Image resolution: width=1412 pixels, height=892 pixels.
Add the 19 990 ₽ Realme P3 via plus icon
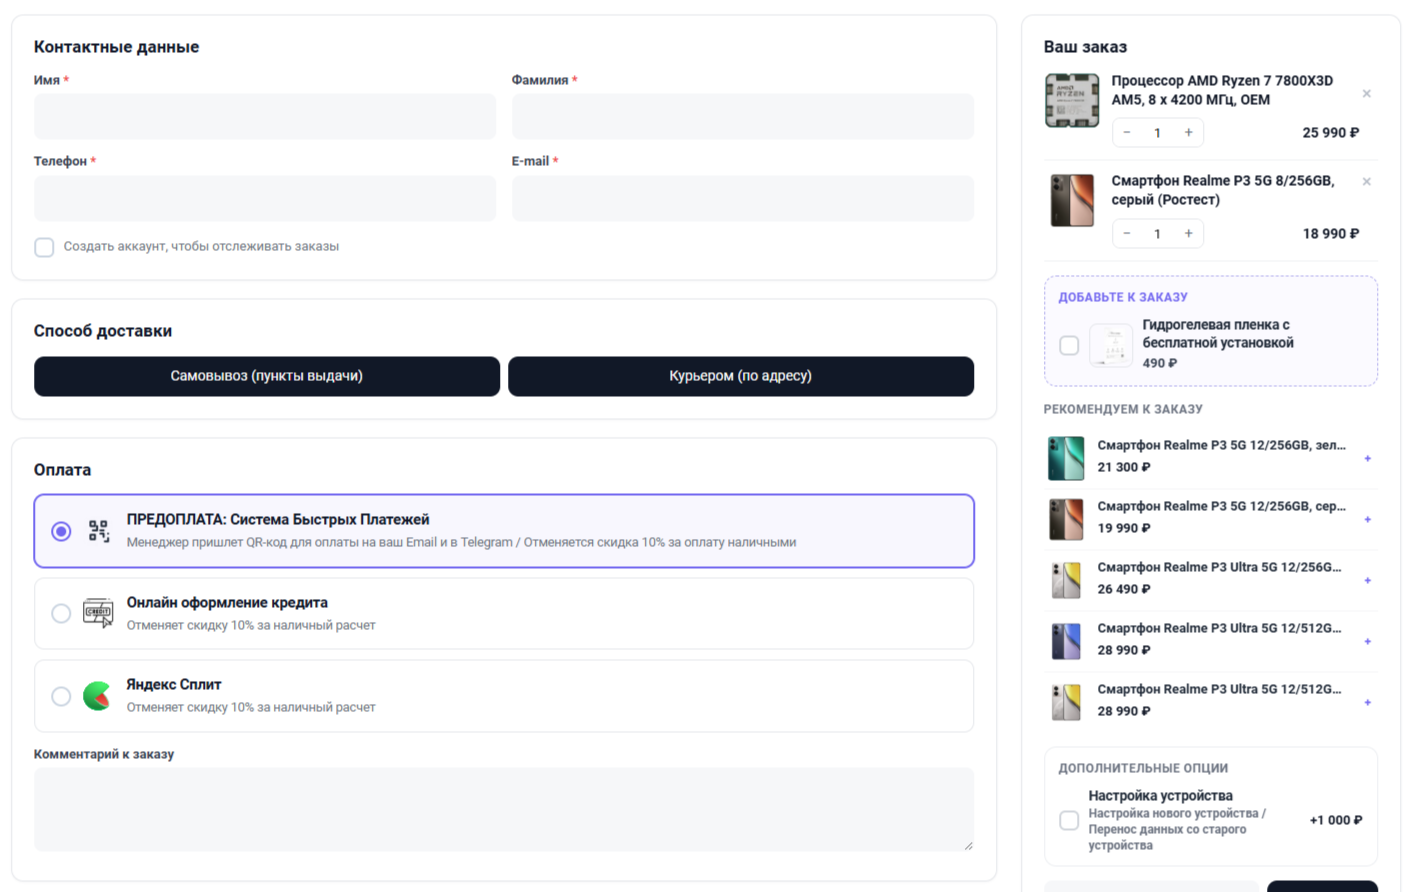(x=1367, y=519)
